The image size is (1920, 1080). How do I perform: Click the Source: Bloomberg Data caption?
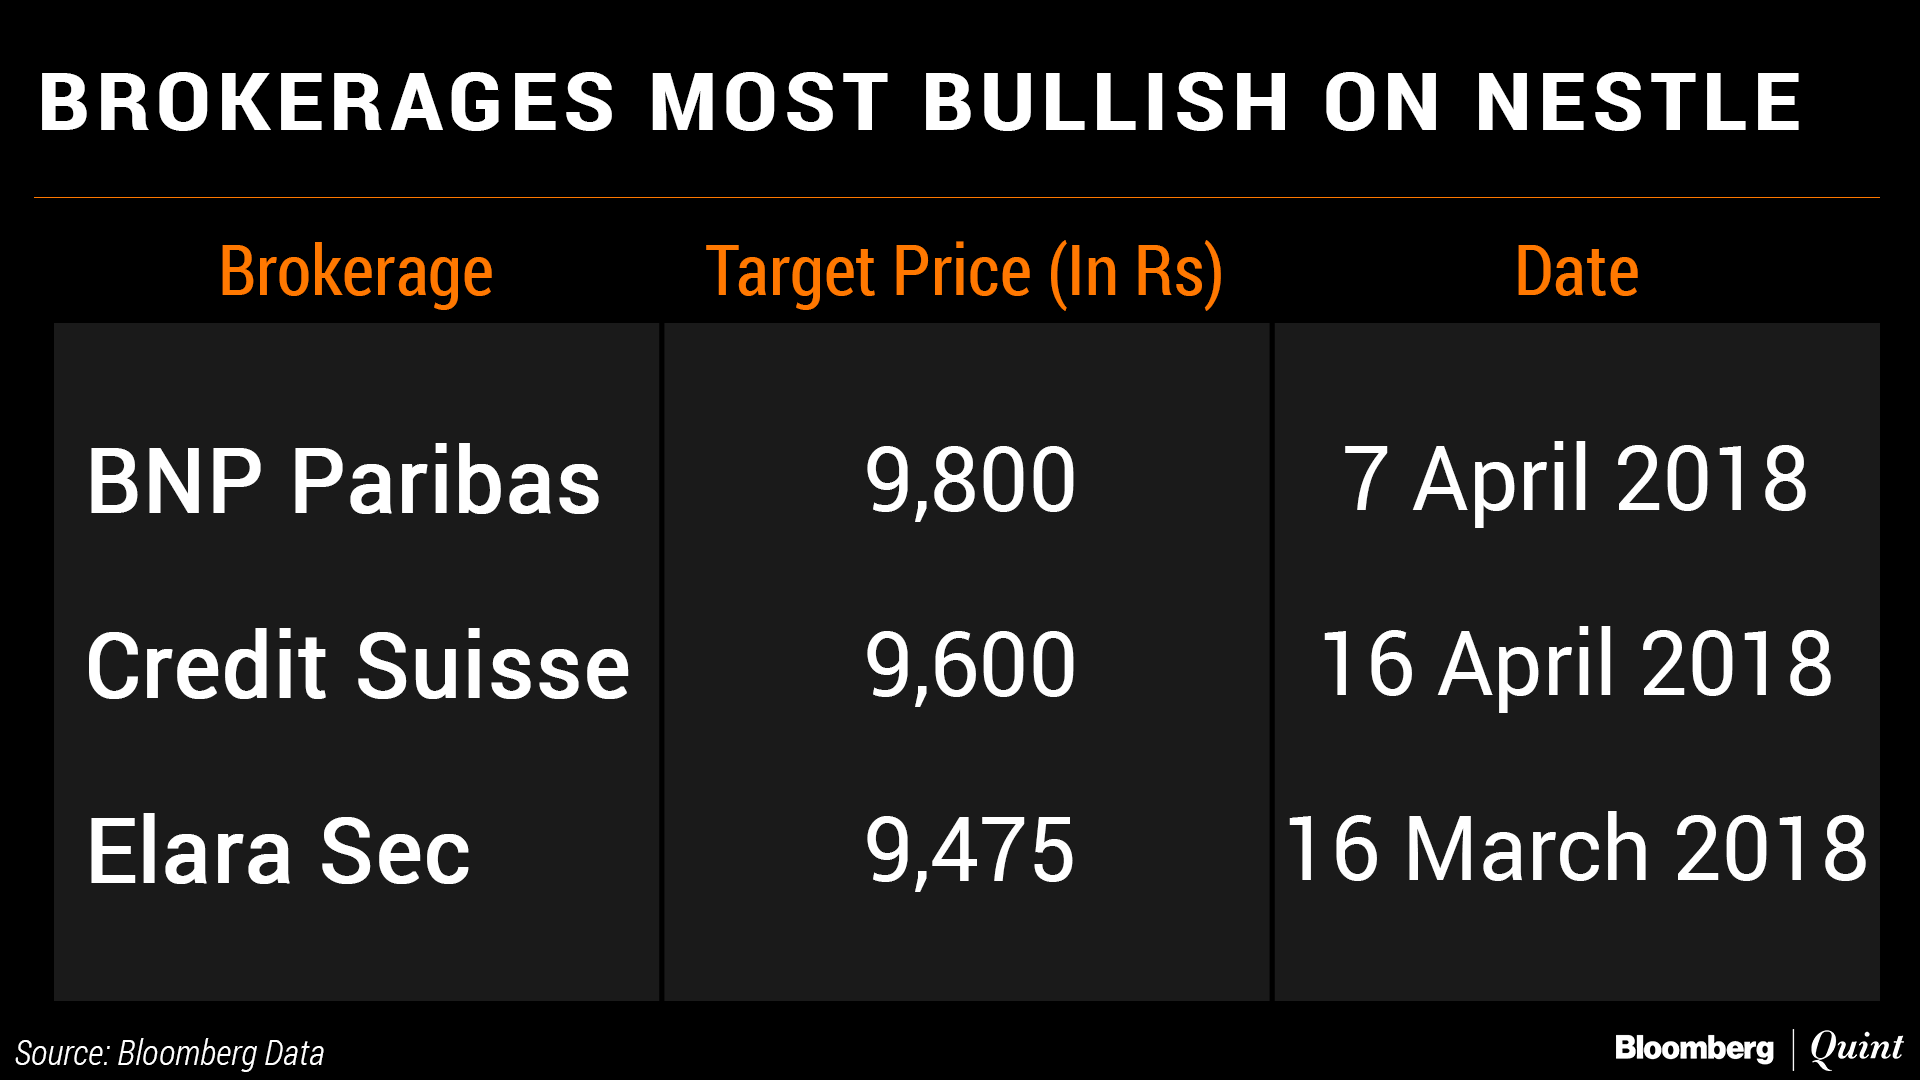[170, 1053]
